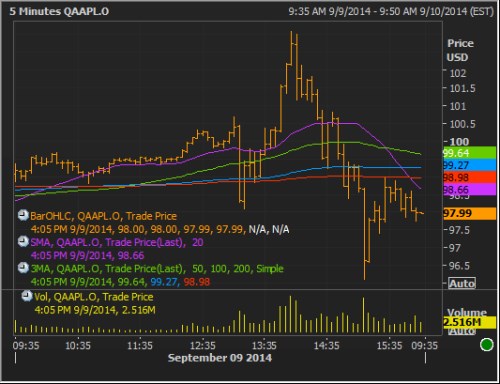
Task: Click the purple 98.66 price tag
Action: tap(469, 190)
